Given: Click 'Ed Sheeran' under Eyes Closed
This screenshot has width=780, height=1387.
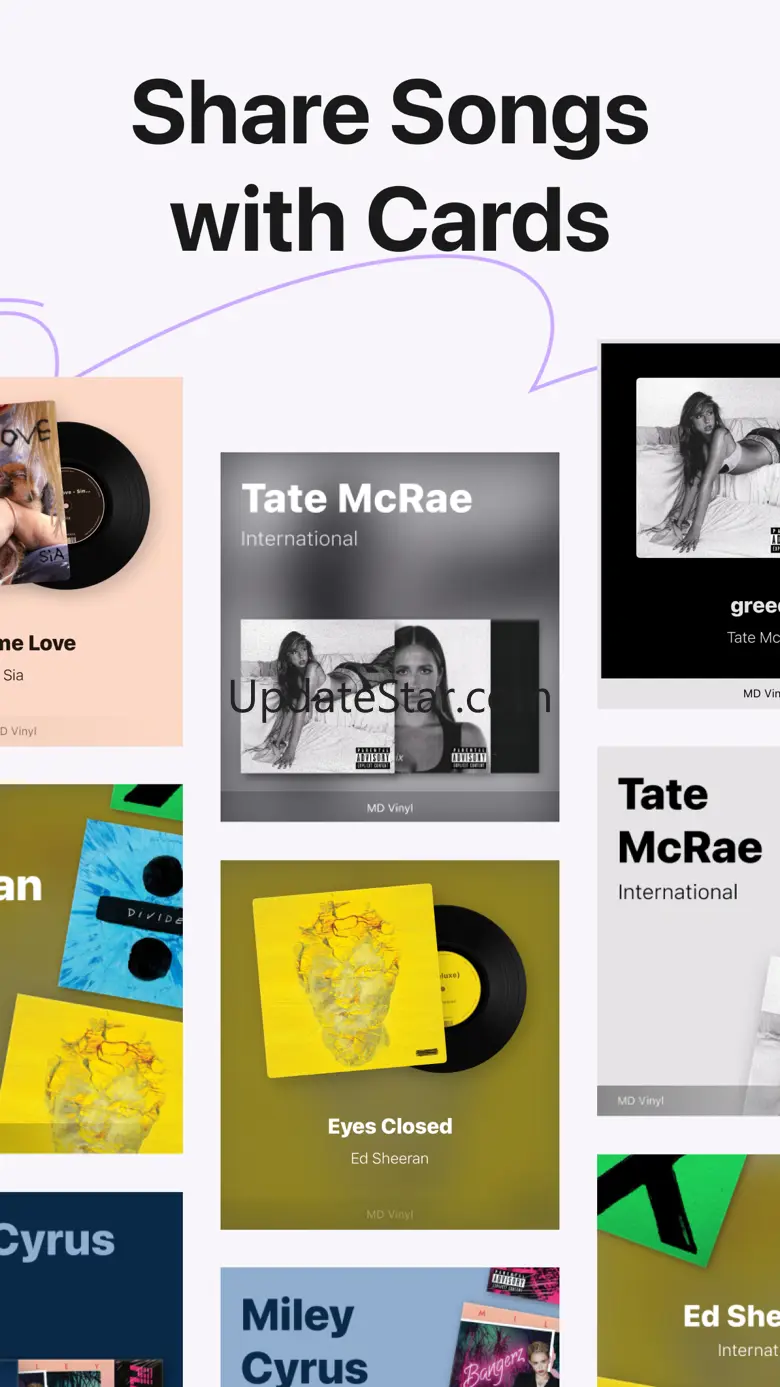Looking at the screenshot, I should [390, 1158].
